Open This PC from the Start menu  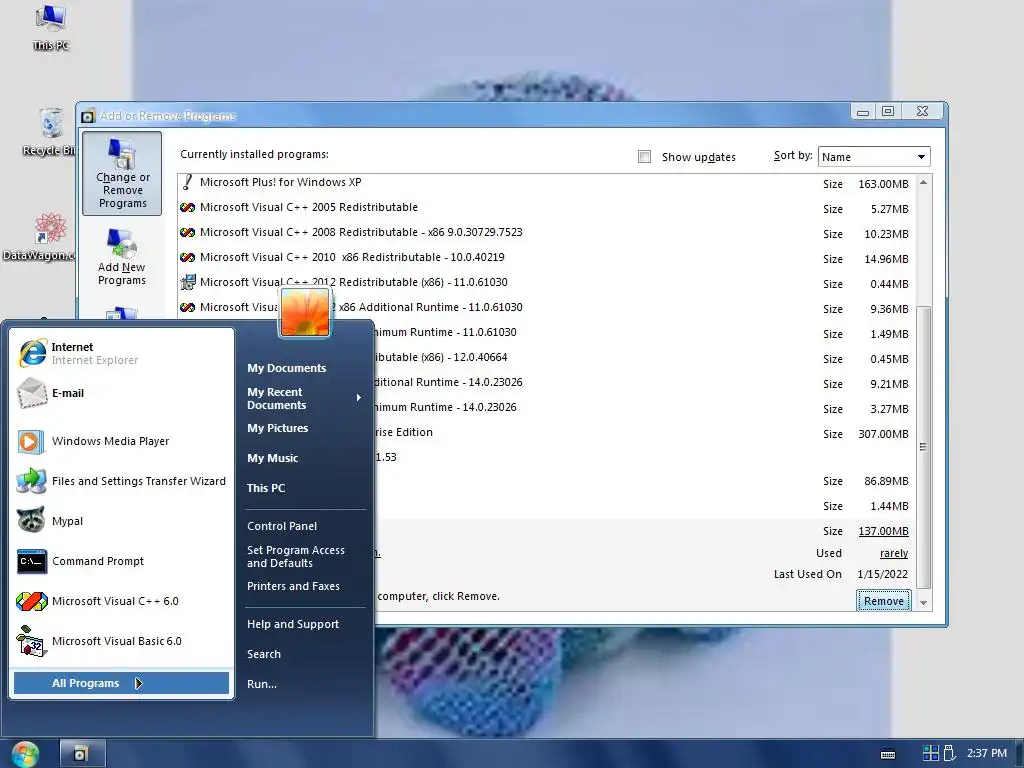click(x=266, y=488)
